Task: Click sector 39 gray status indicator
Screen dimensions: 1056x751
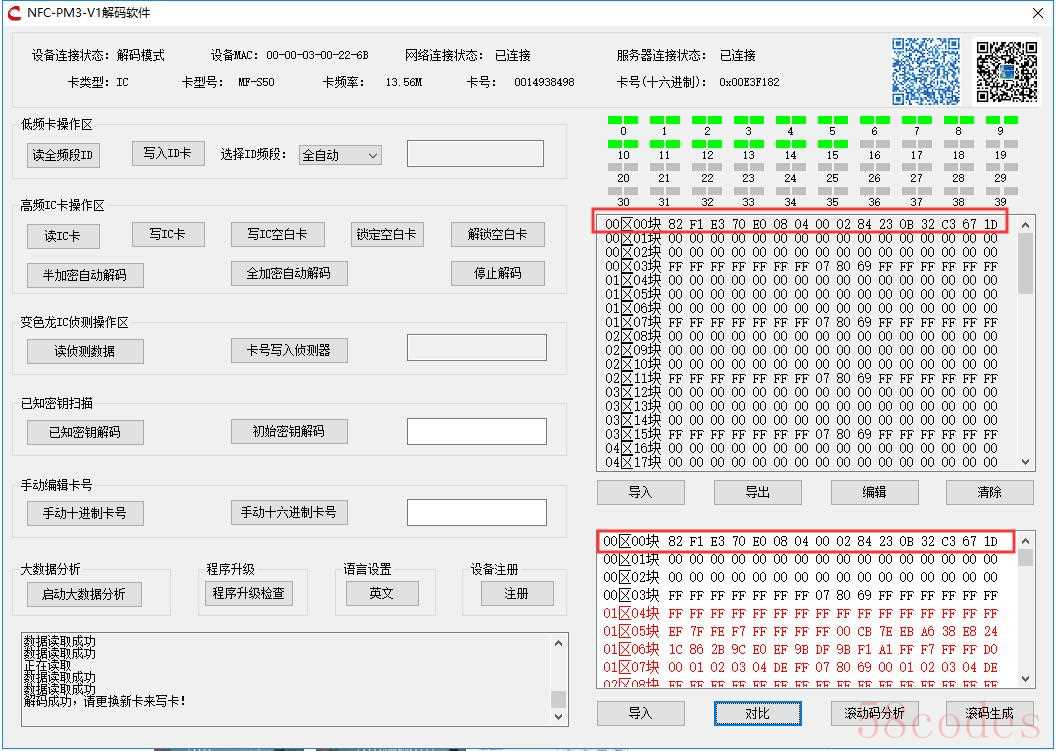Action: (x=1001, y=191)
